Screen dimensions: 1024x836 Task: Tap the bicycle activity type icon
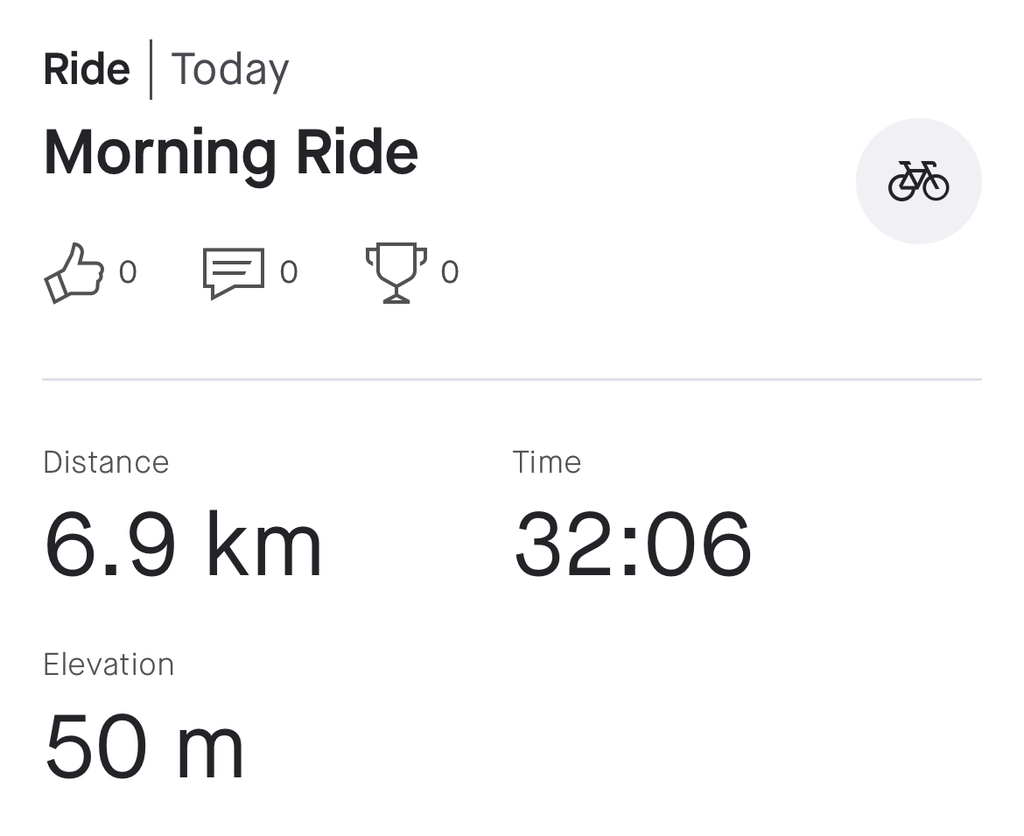[x=918, y=181]
